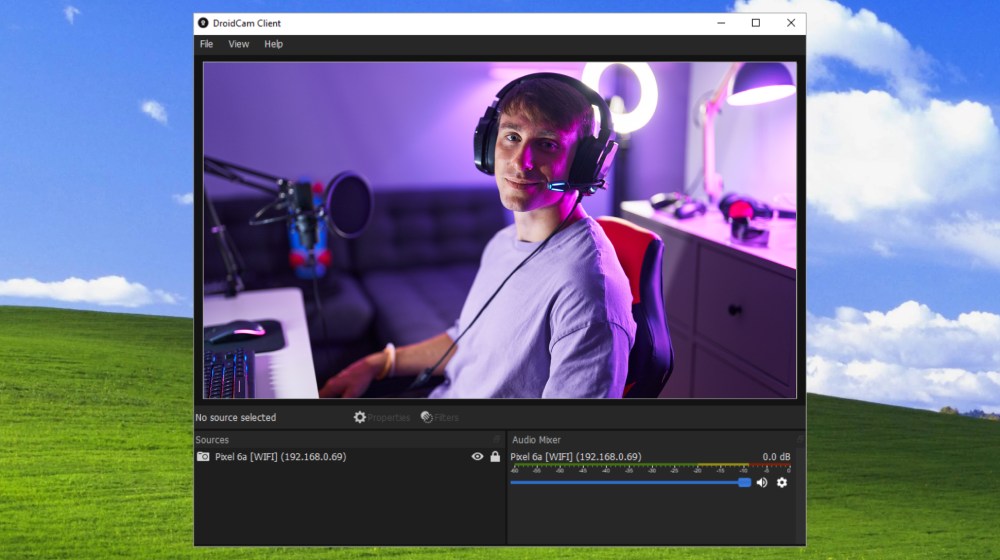Pop out the Audio Mixer dock panel
The height and width of the screenshot is (560, 1000).
800,439
